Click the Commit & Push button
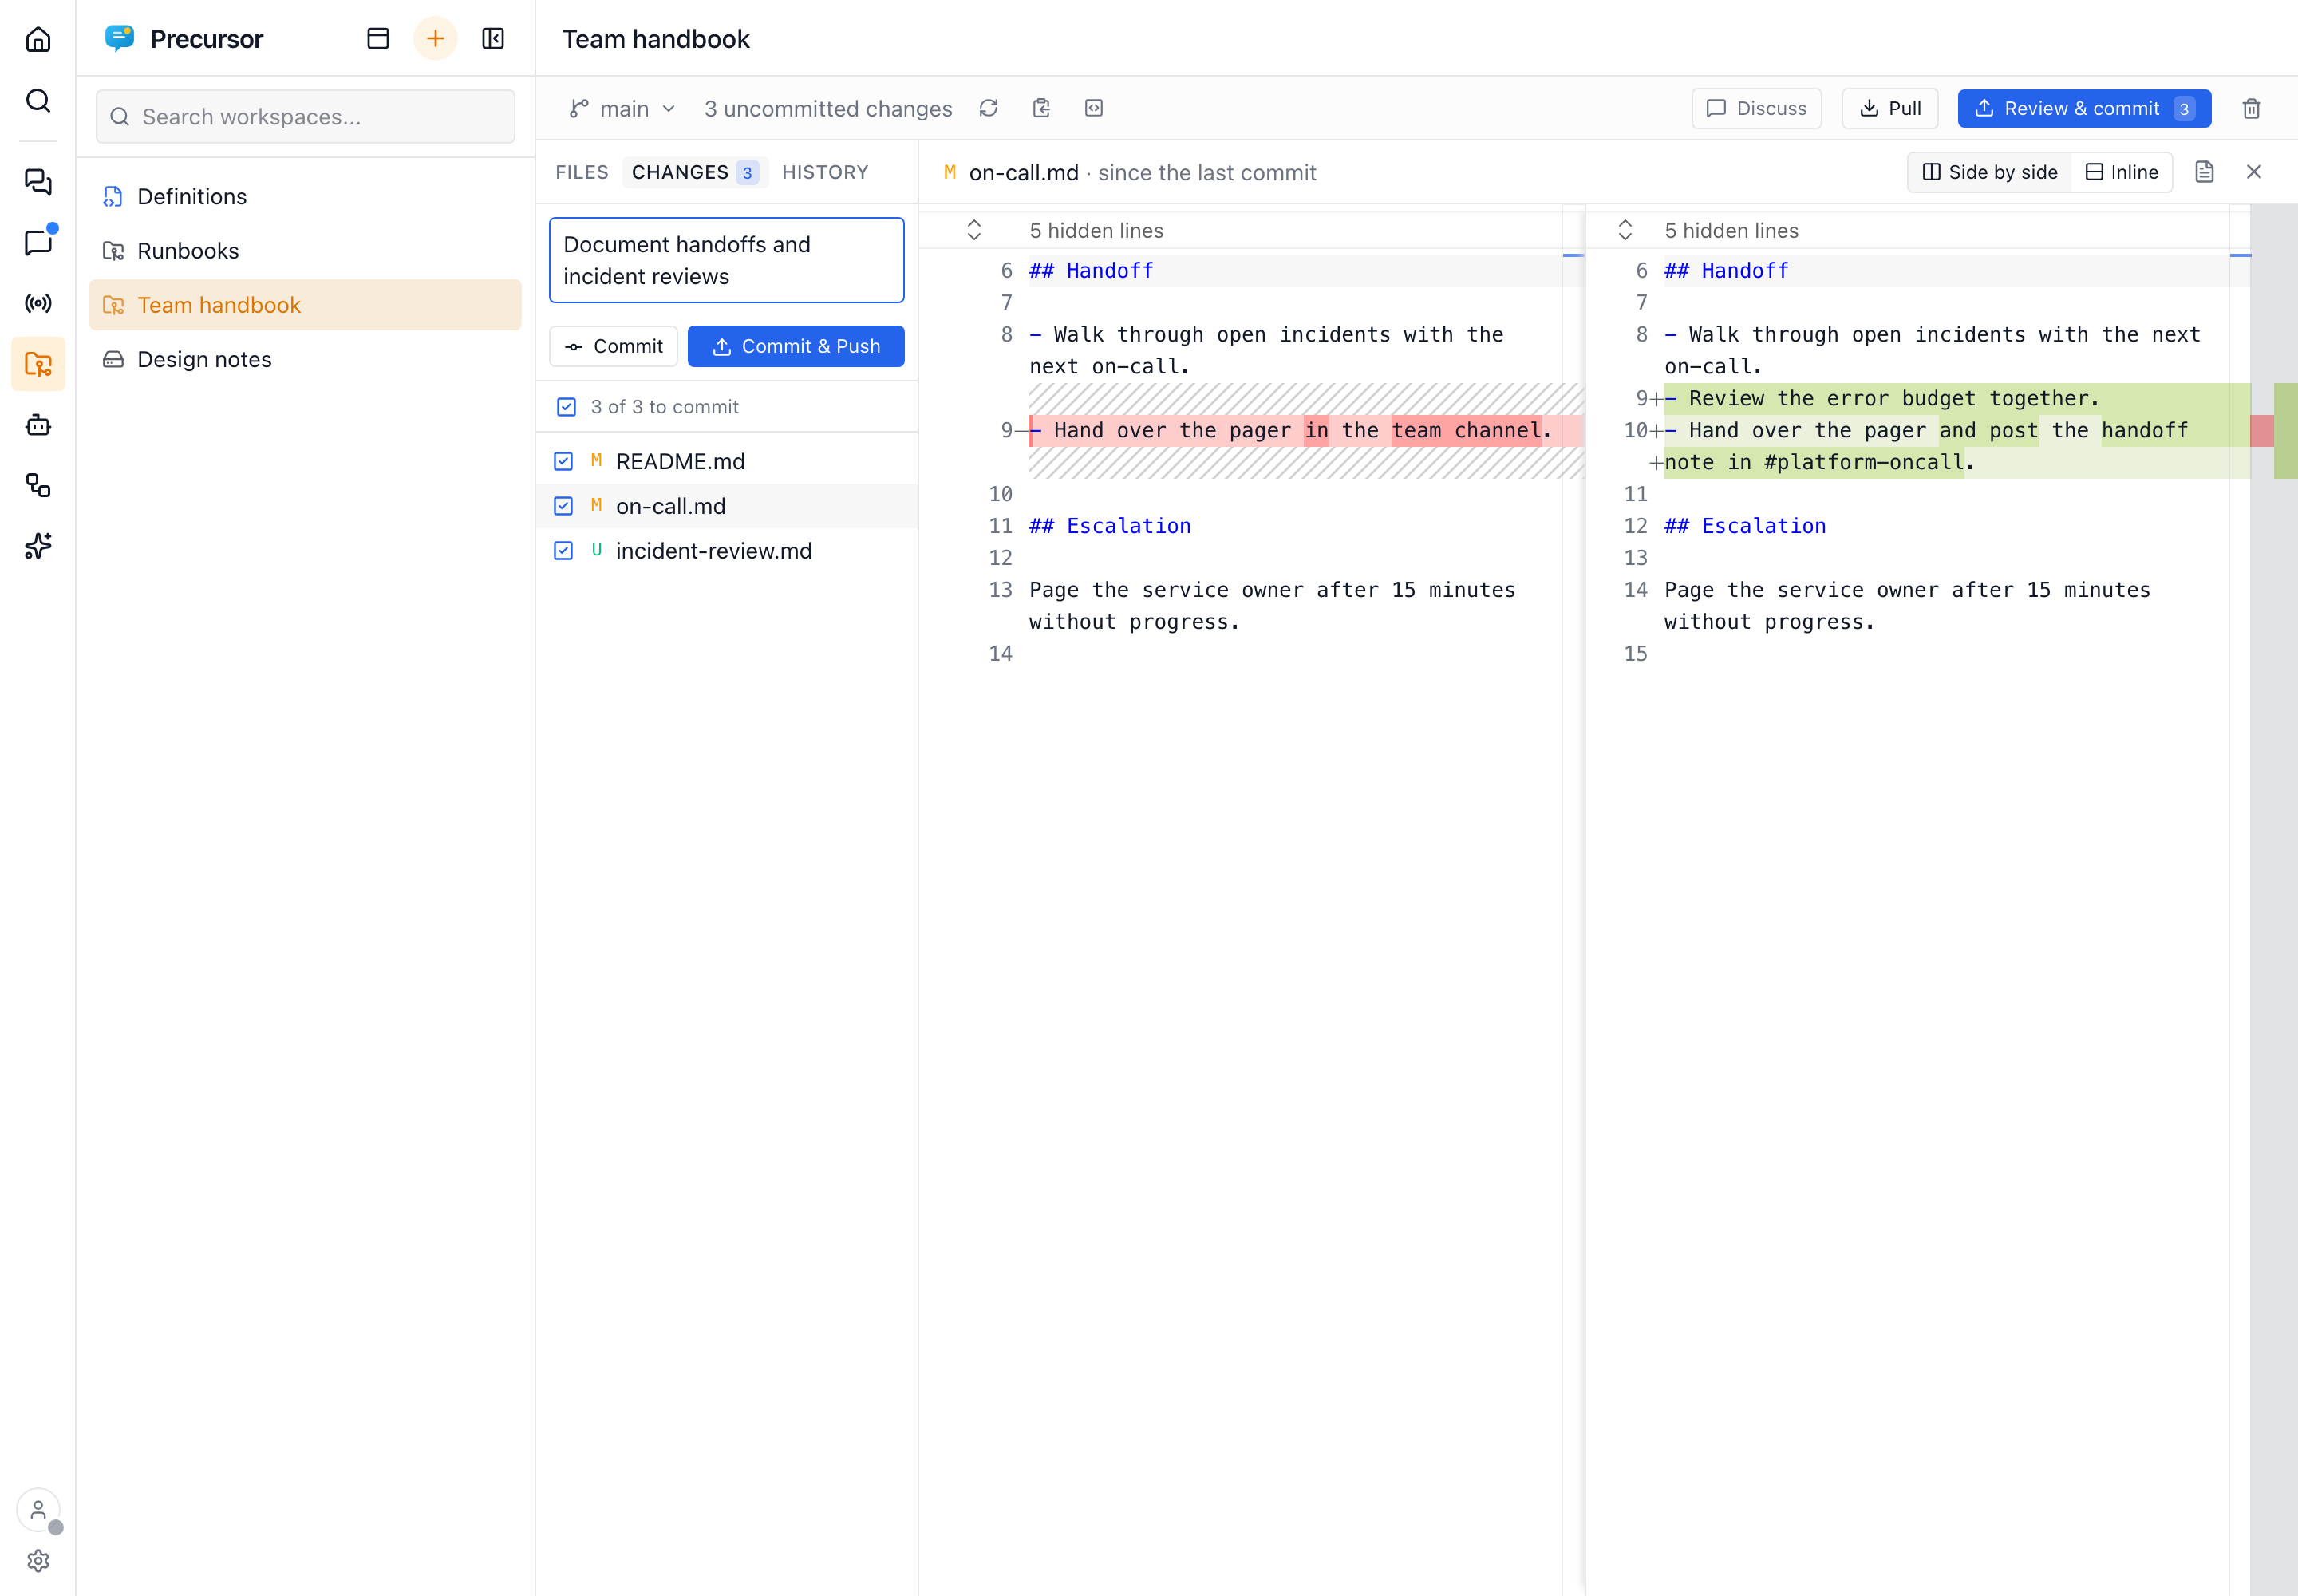Screen dimensions: 2298x1596 pyautogui.click(x=796, y=346)
